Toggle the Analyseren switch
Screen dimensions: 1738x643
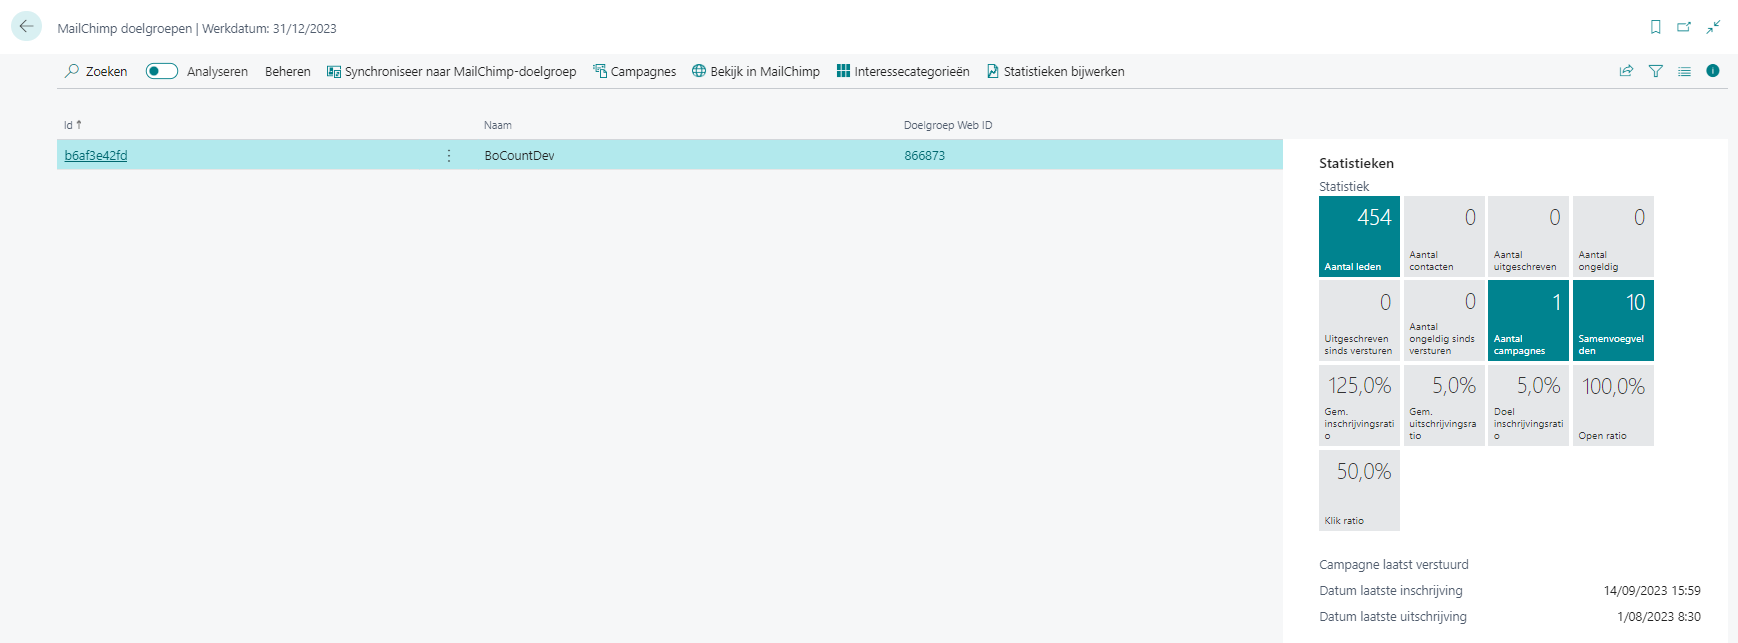click(162, 71)
